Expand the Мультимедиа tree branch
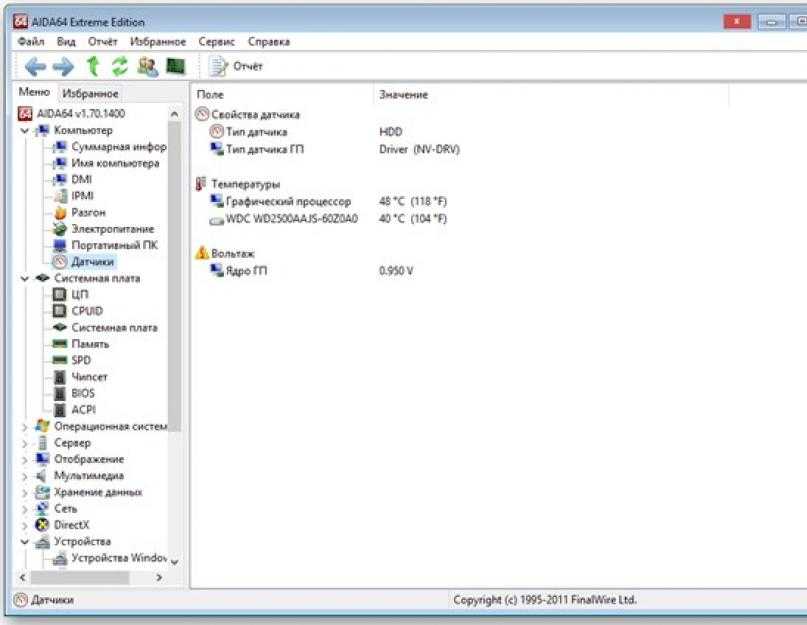 point(24,476)
